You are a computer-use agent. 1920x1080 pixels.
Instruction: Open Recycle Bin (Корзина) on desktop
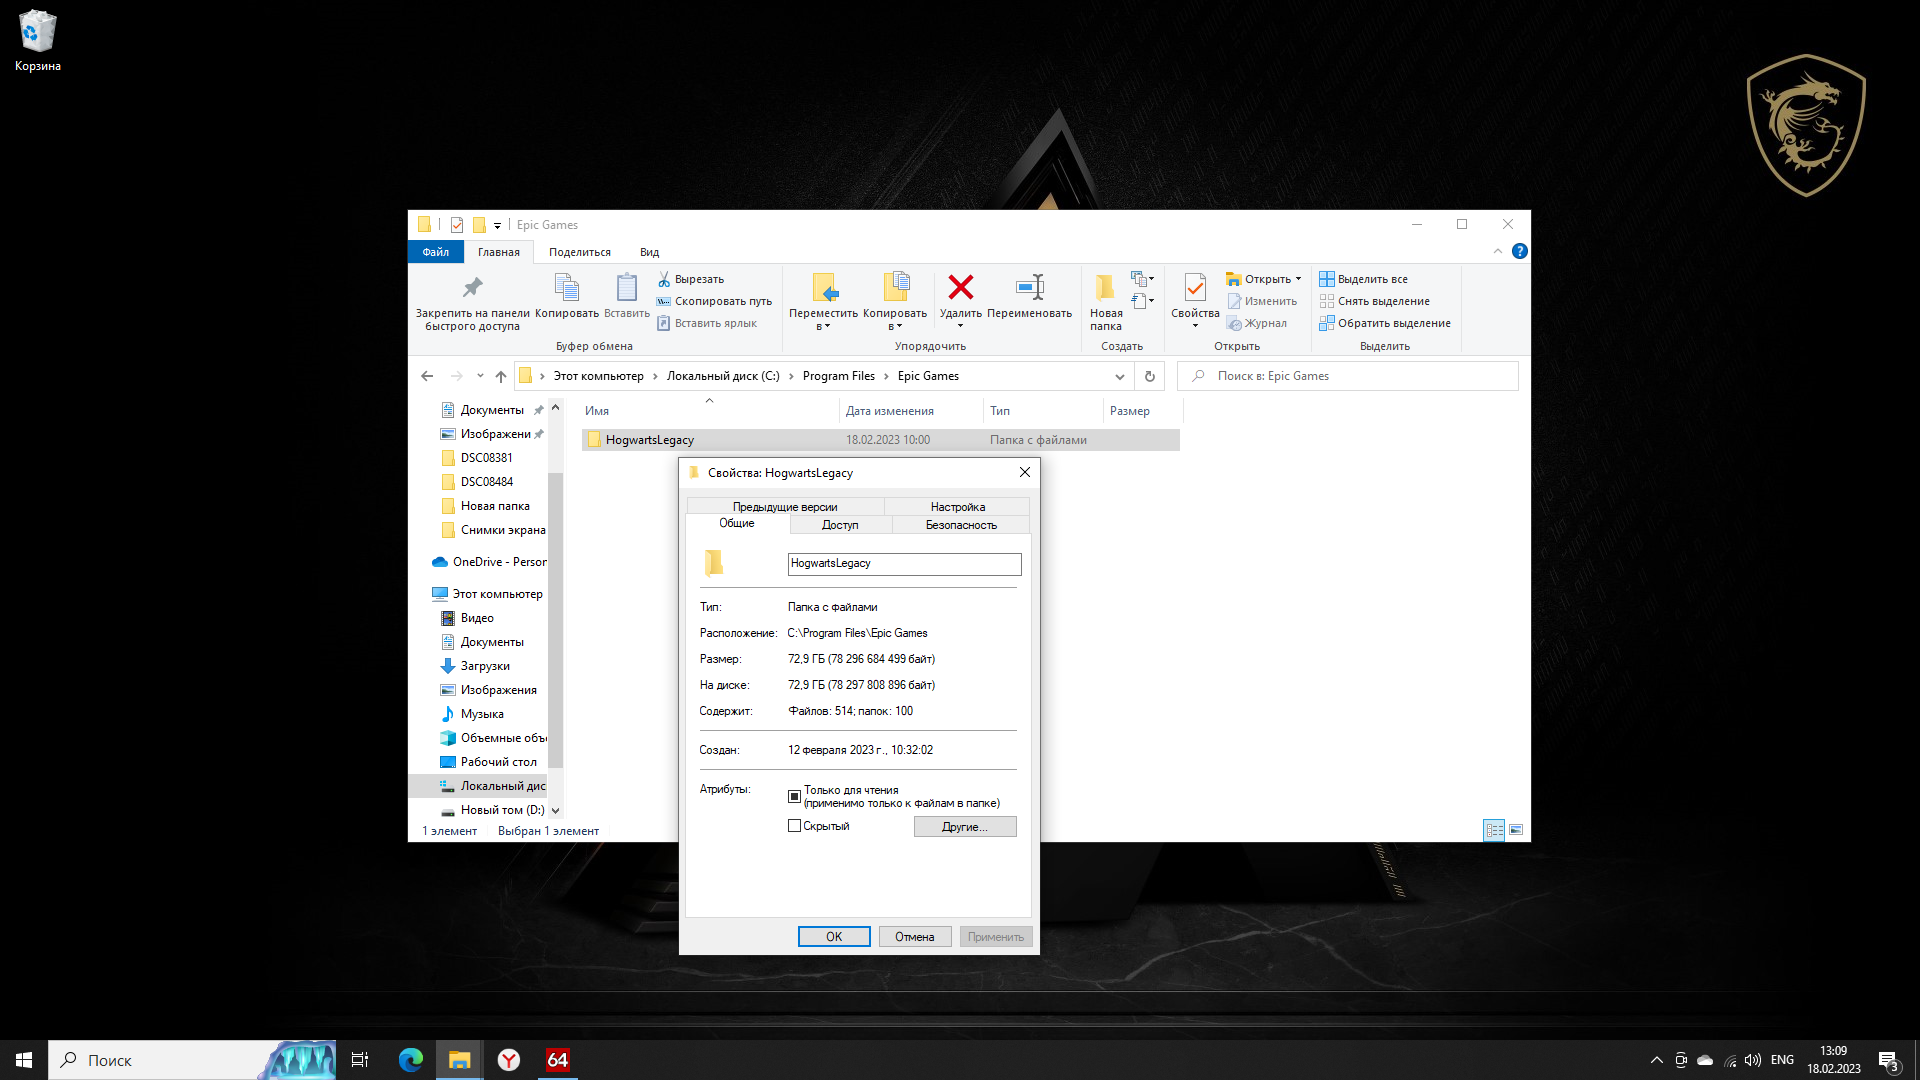click(x=38, y=41)
